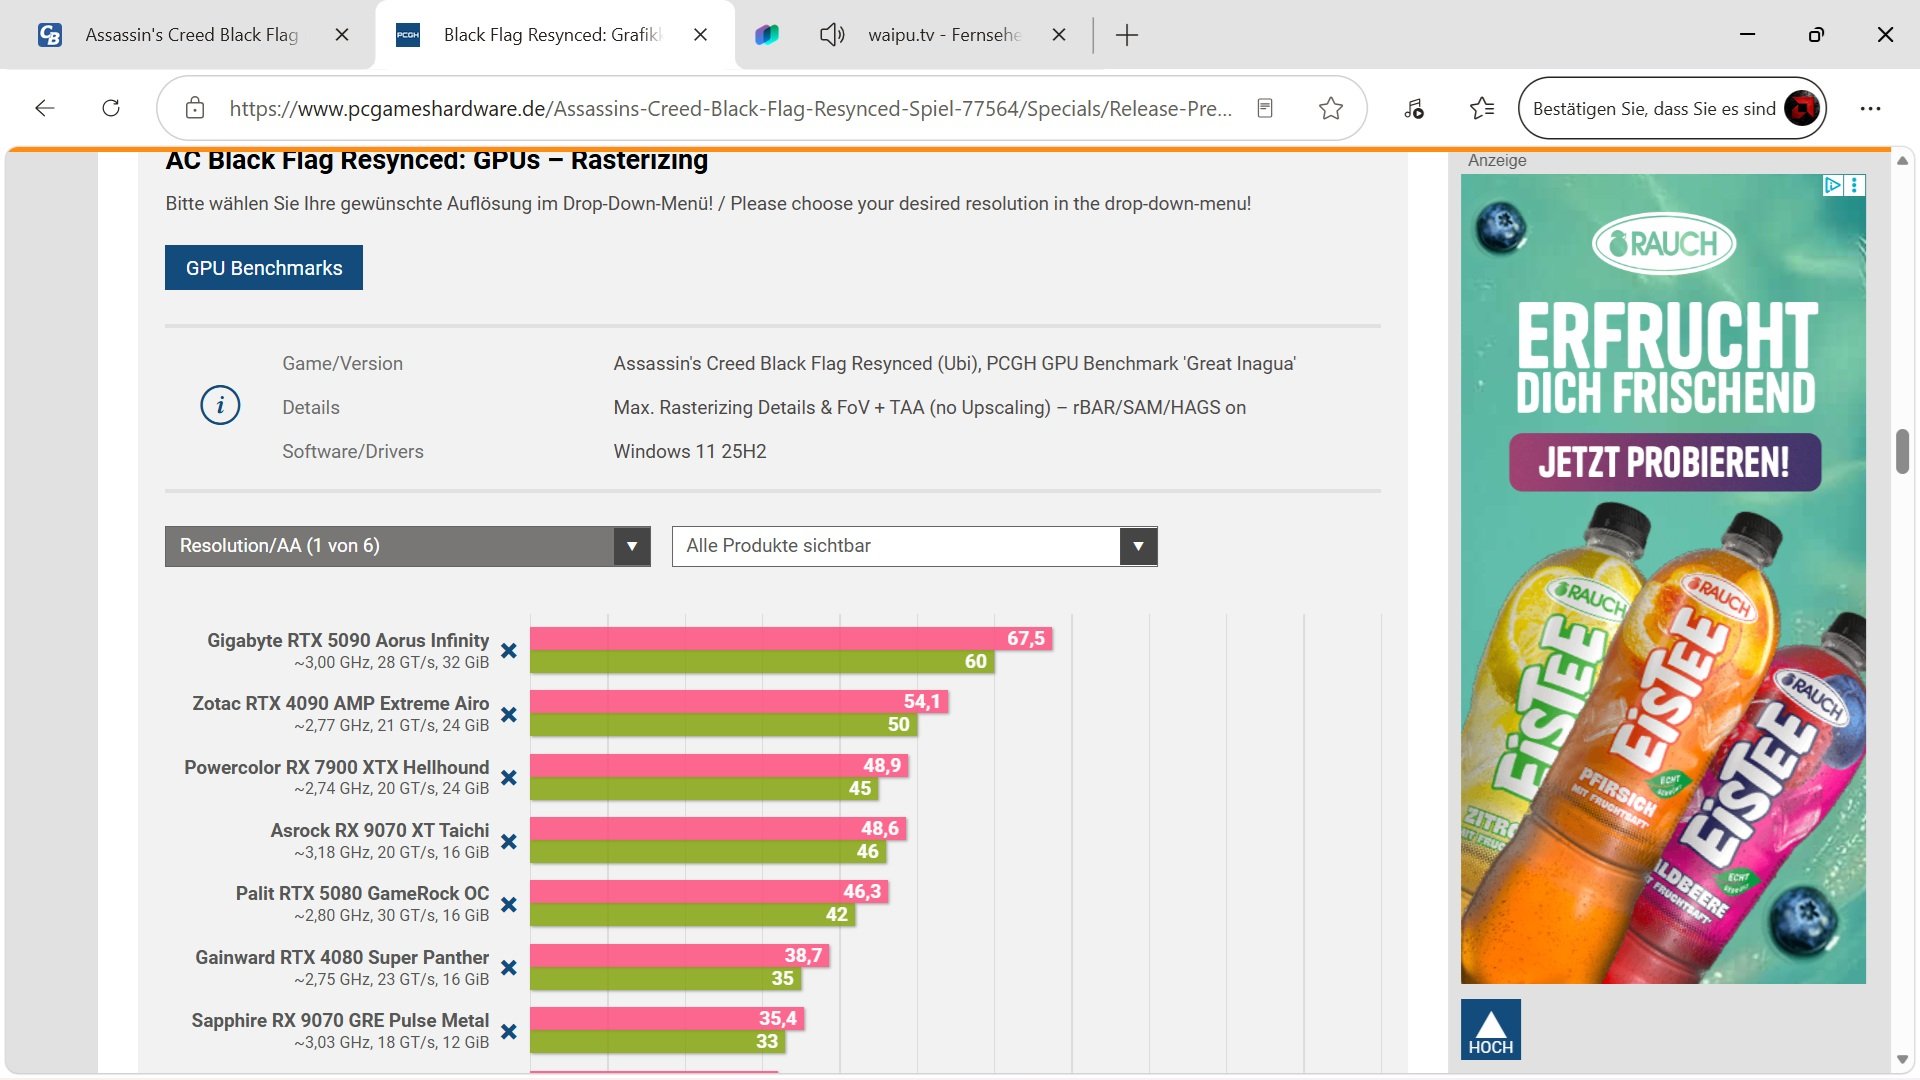Click the green 33 bar for RX 9070 GRE
1920x1080 pixels.
(x=657, y=1041)
